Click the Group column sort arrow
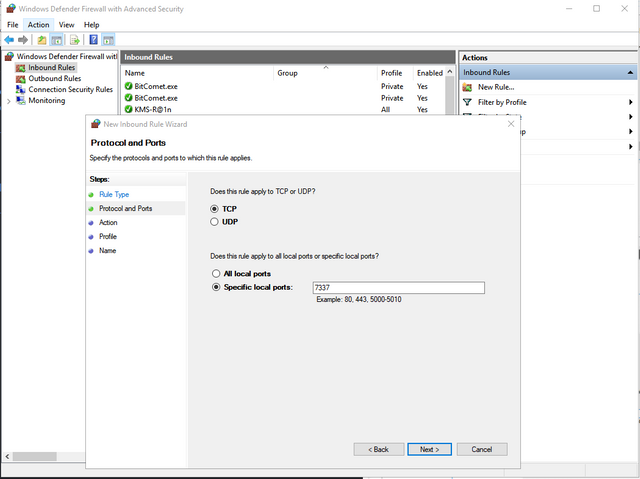 [326, 67]
